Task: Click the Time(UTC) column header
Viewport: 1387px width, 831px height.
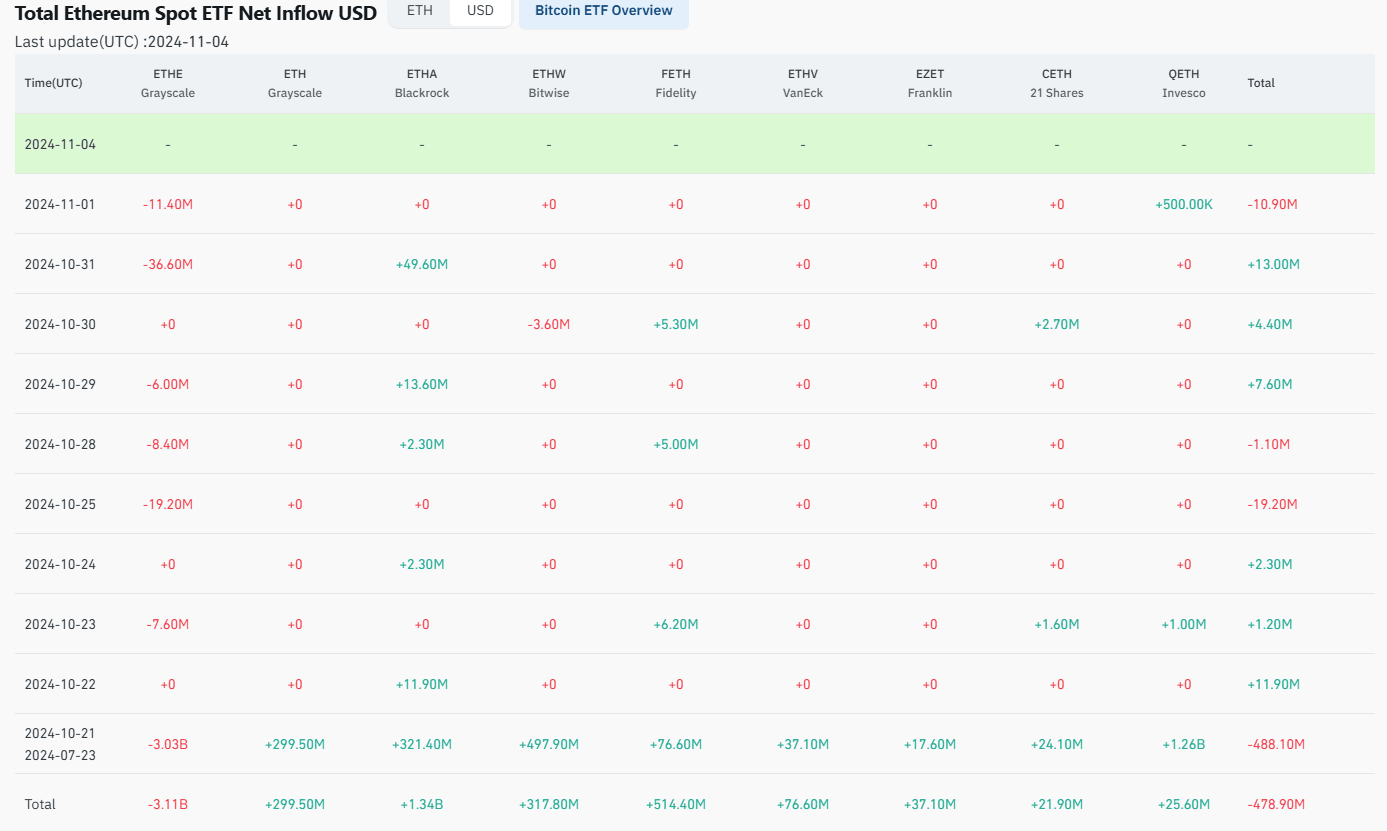Action: pos(52,83)
